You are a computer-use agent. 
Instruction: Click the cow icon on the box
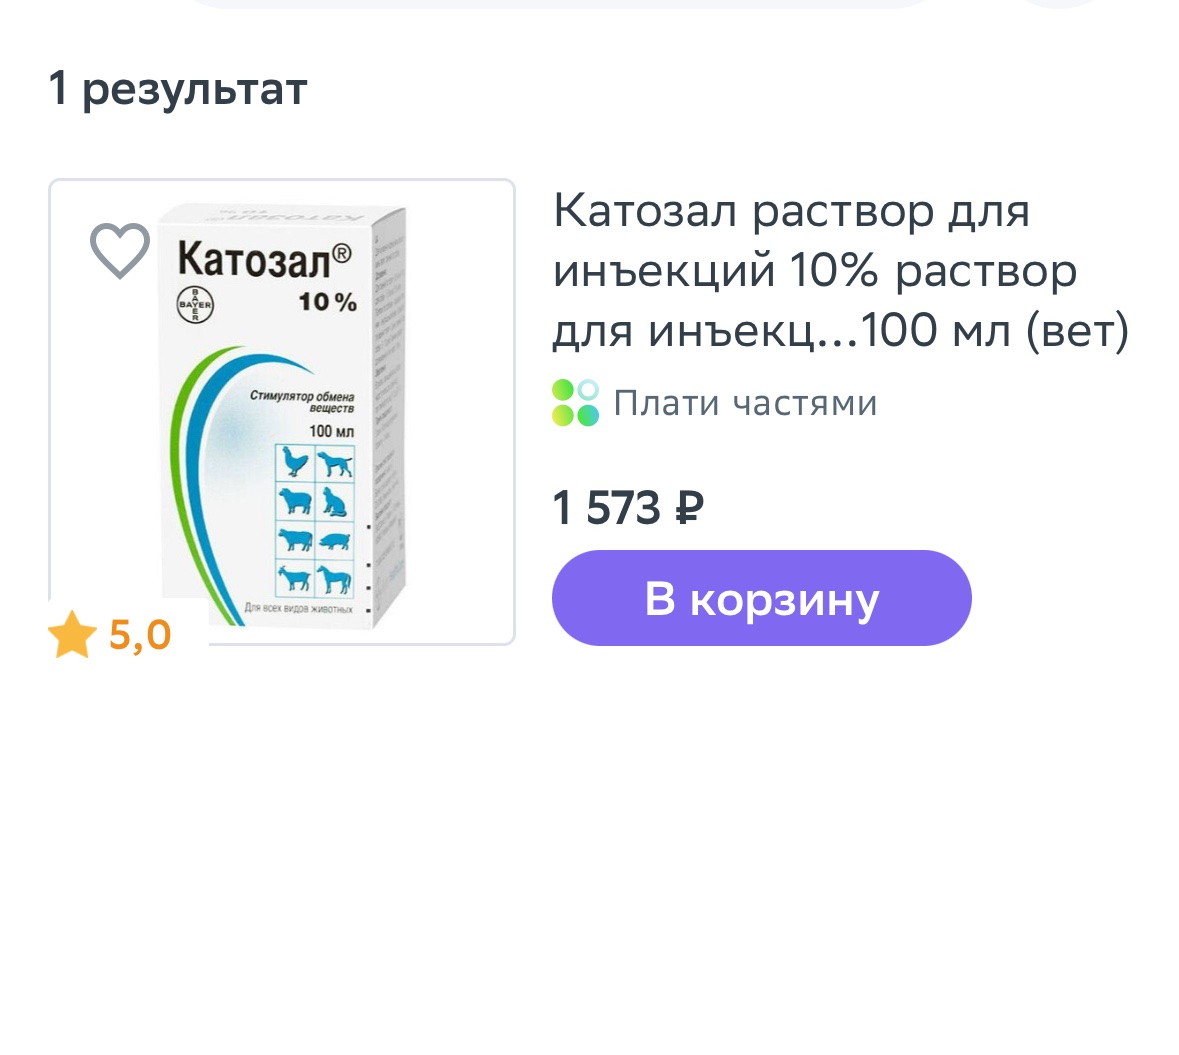[x=295, y=540]
